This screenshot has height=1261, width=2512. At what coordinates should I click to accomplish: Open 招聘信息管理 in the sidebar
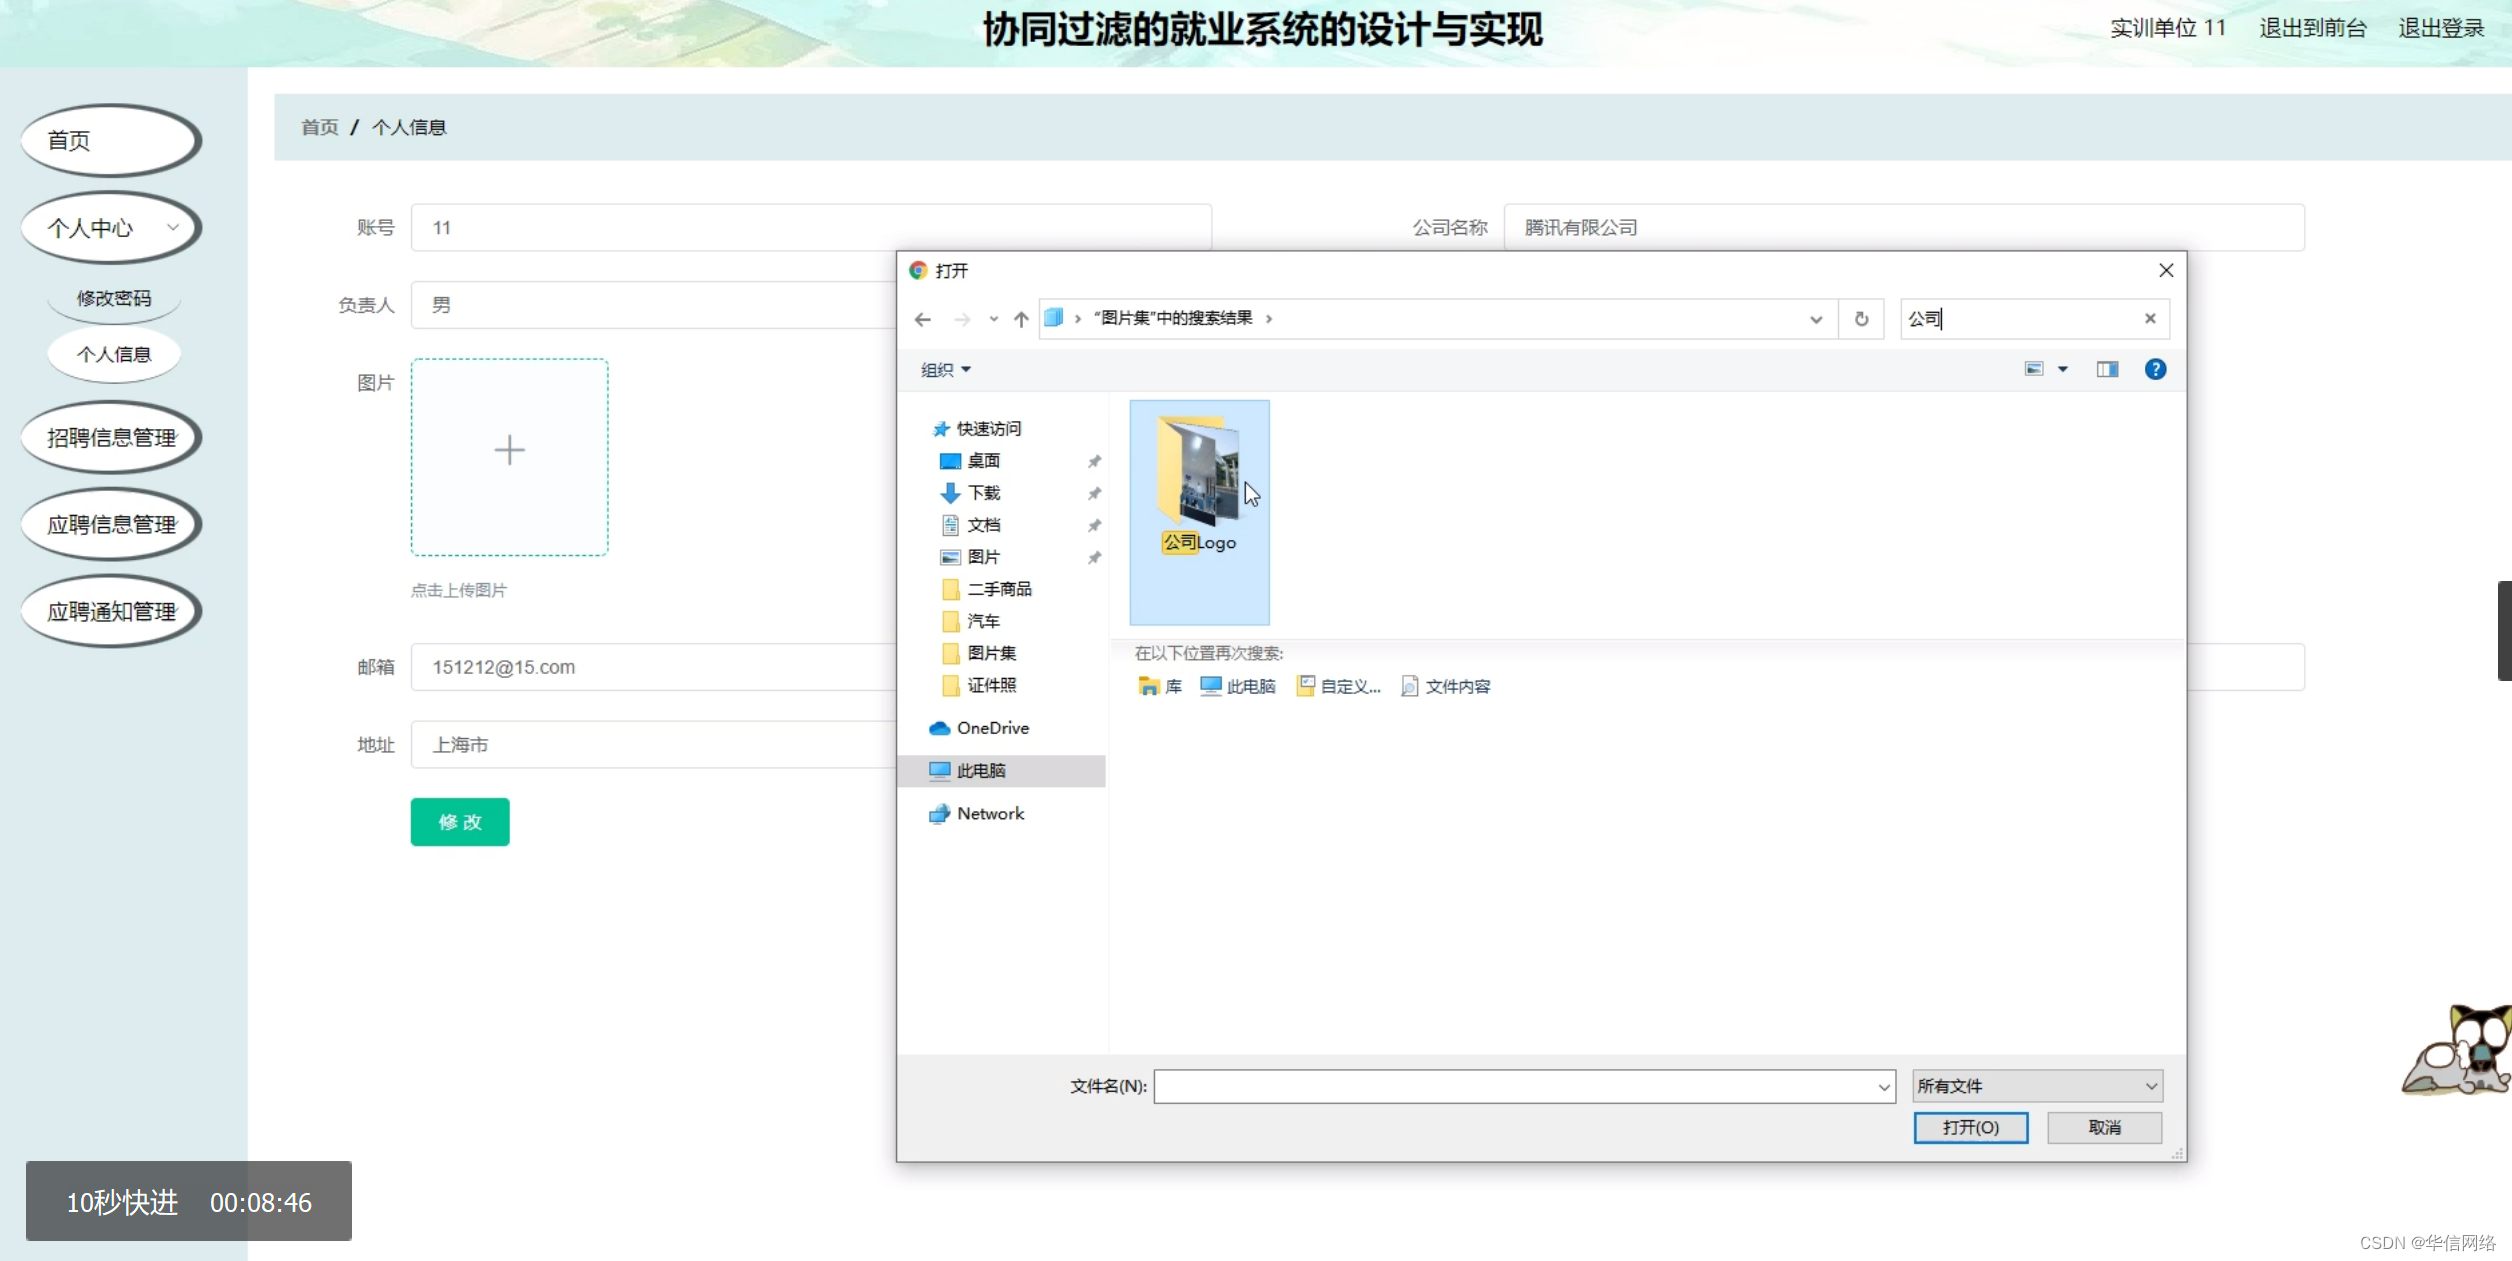pos(111,437)
